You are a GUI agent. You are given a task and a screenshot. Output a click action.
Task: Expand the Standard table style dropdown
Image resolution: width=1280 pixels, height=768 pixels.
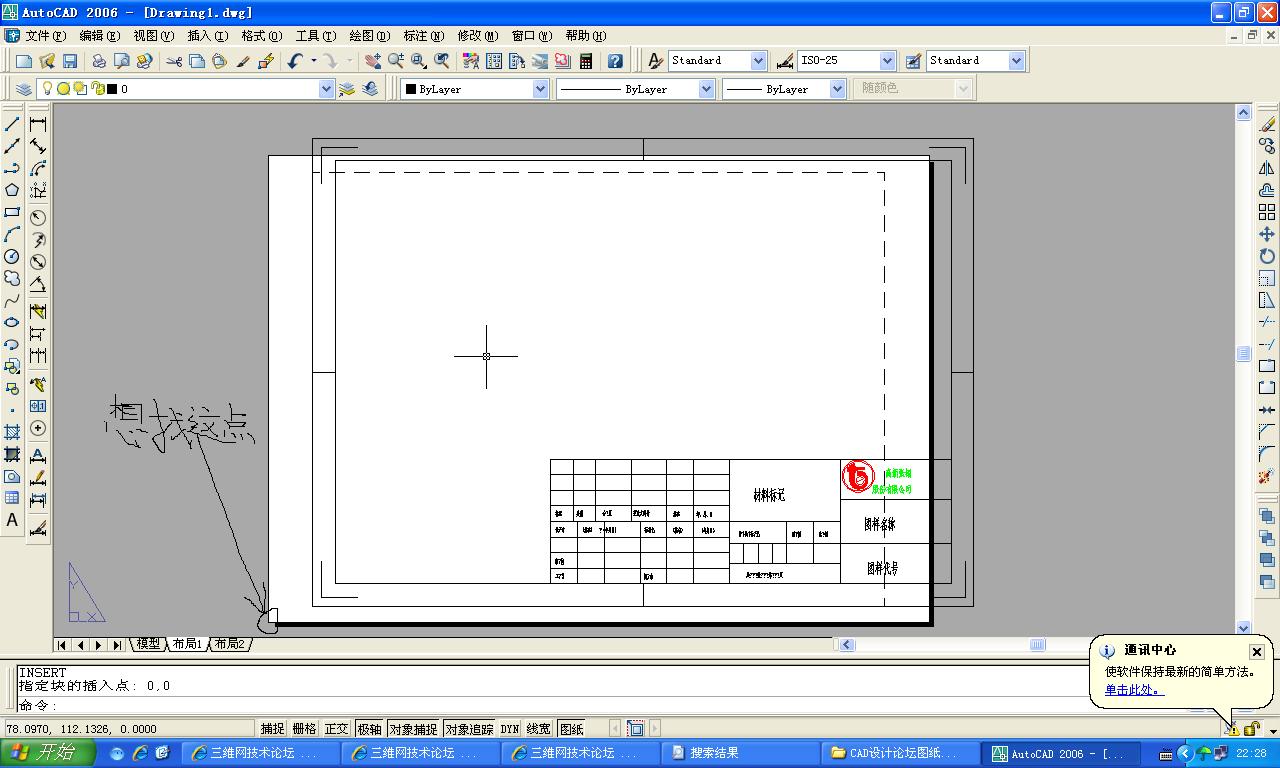point(1016,61)
